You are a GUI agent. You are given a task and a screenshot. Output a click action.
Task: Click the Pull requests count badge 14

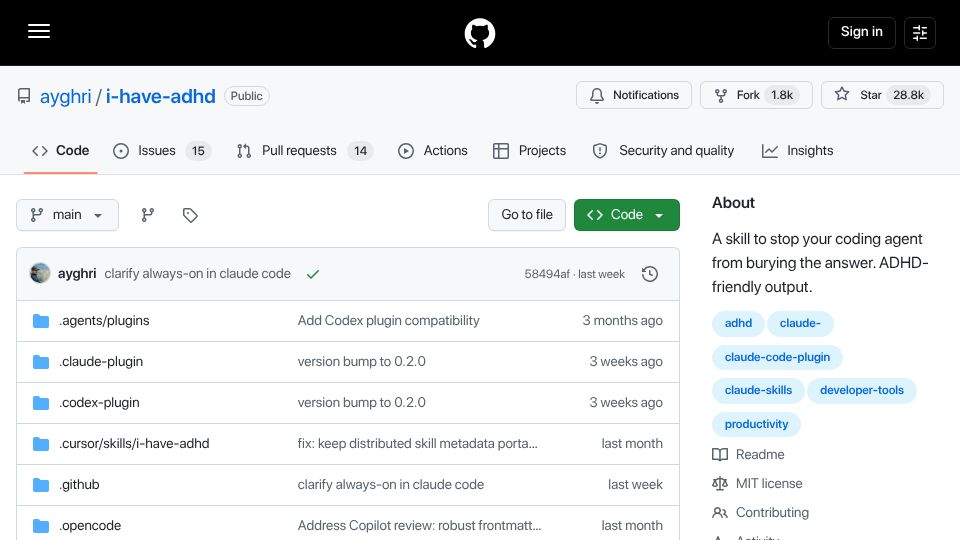(361, 151)
